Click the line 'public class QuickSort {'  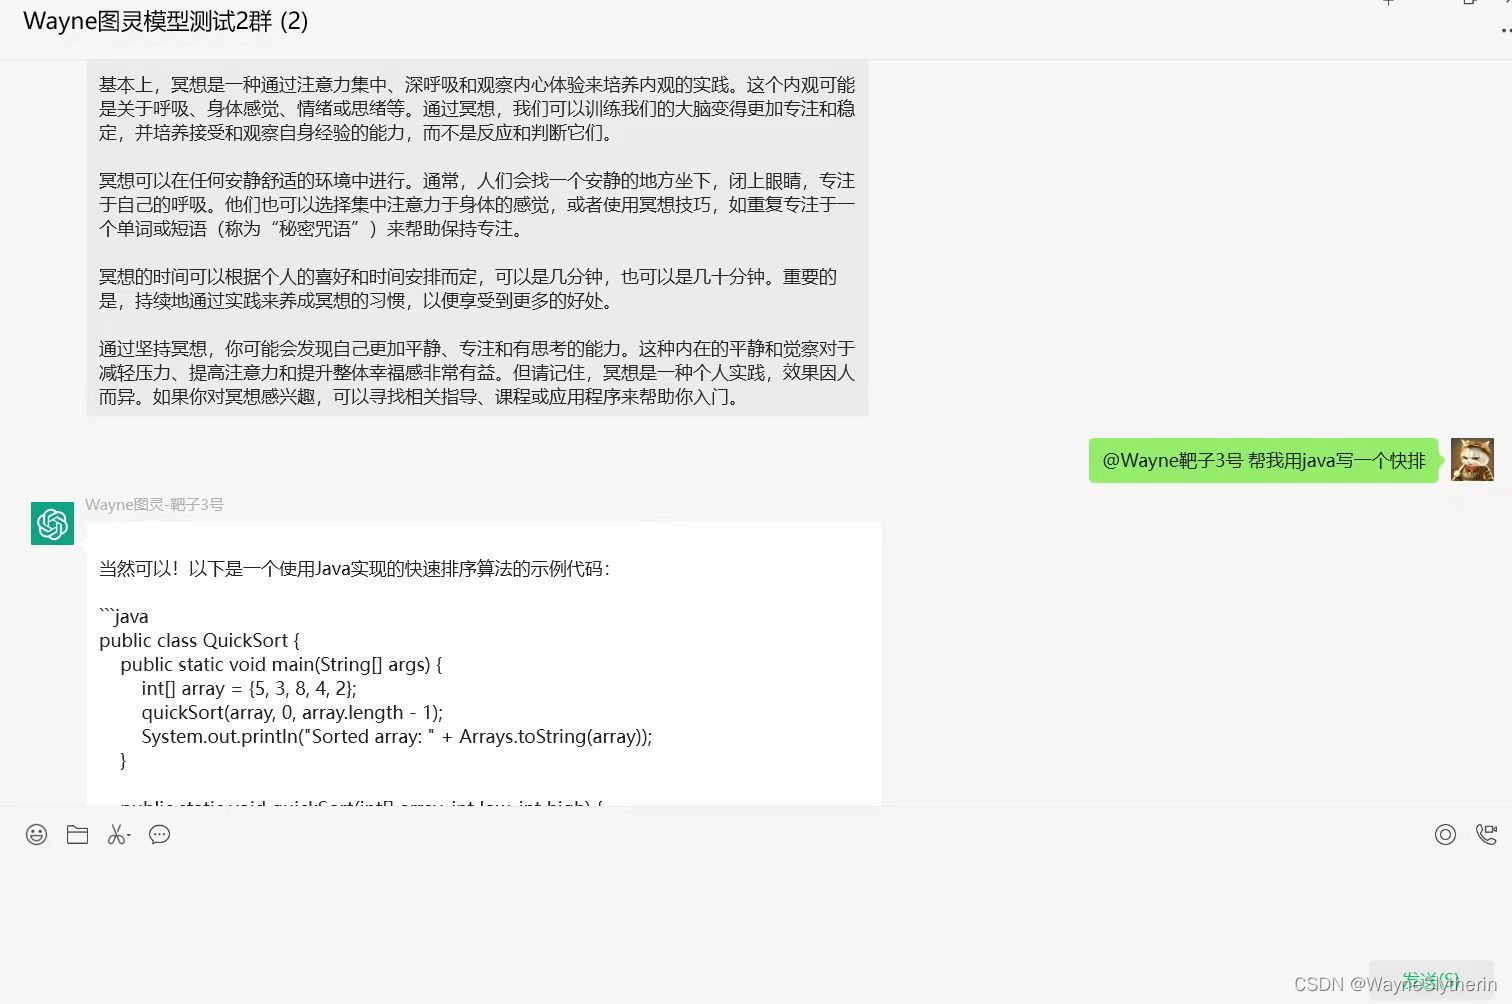pos(199,640)
